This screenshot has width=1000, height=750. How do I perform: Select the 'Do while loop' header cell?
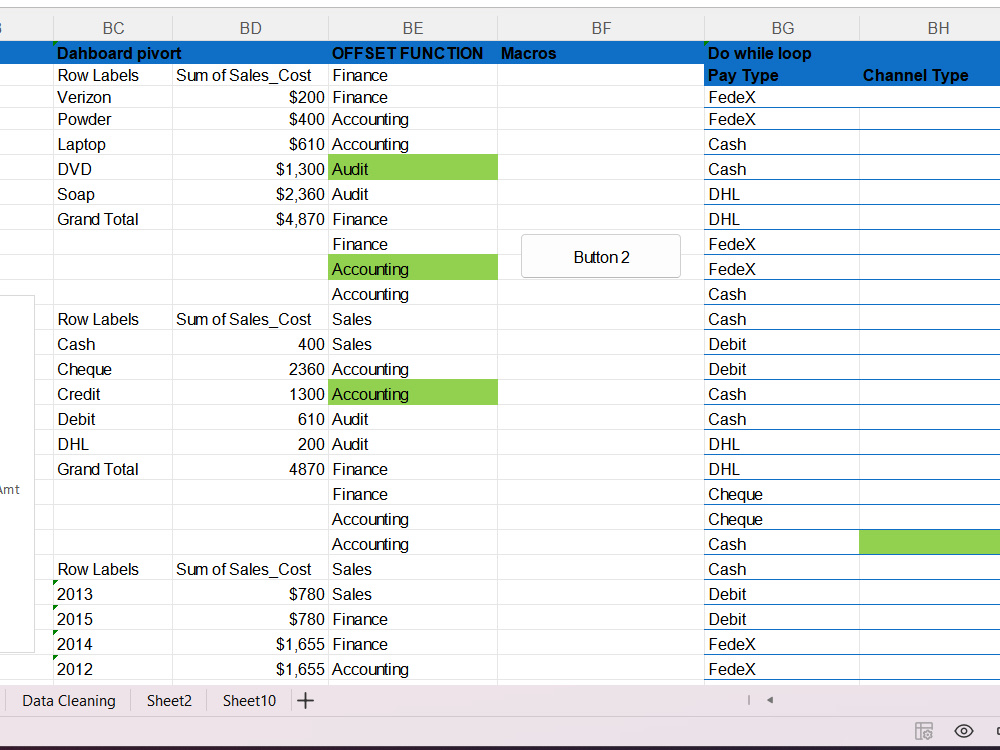tap(783, 53)
